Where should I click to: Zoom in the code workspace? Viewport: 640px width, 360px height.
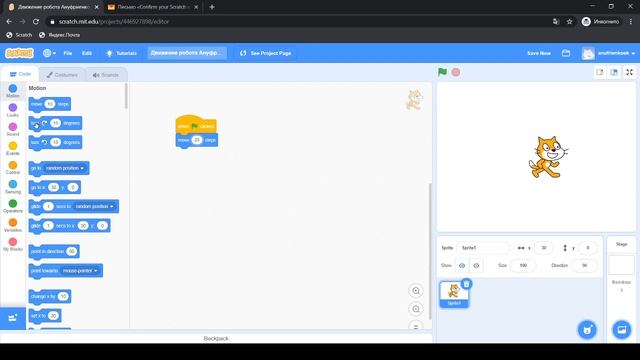[x=416, y=291]
